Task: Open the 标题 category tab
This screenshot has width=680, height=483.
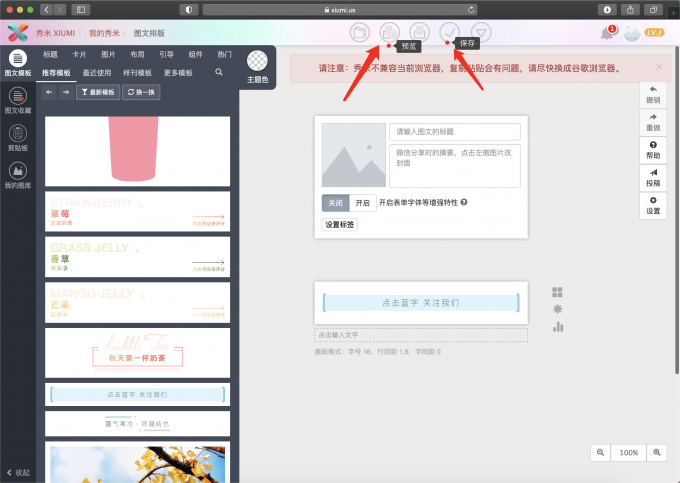Action: tap(50, 54)
